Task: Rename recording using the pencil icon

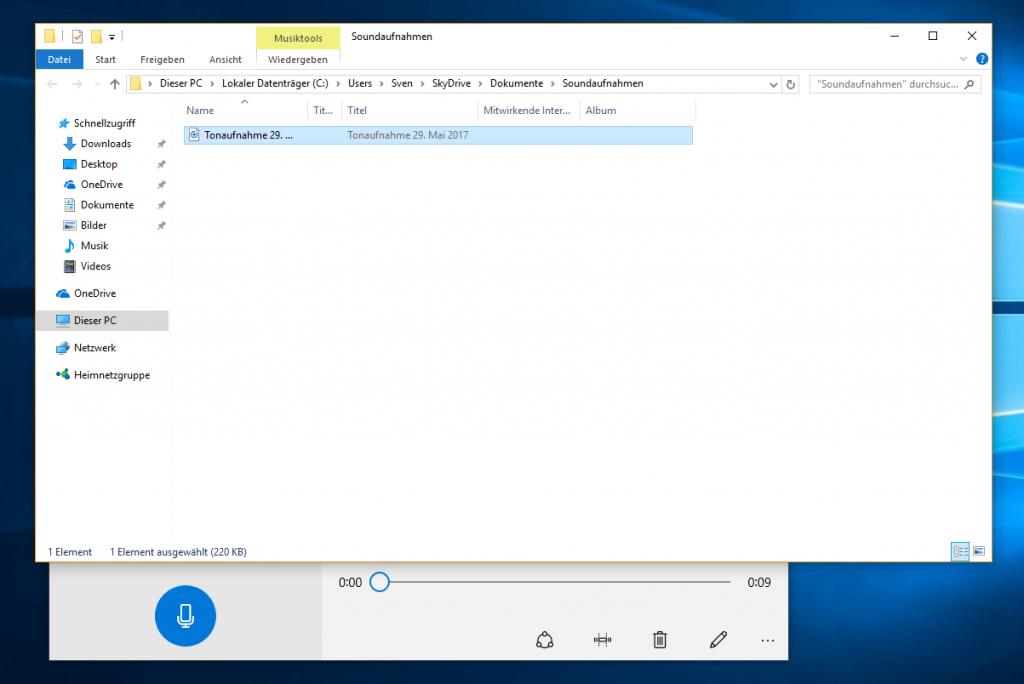Action: click(717, 640)
